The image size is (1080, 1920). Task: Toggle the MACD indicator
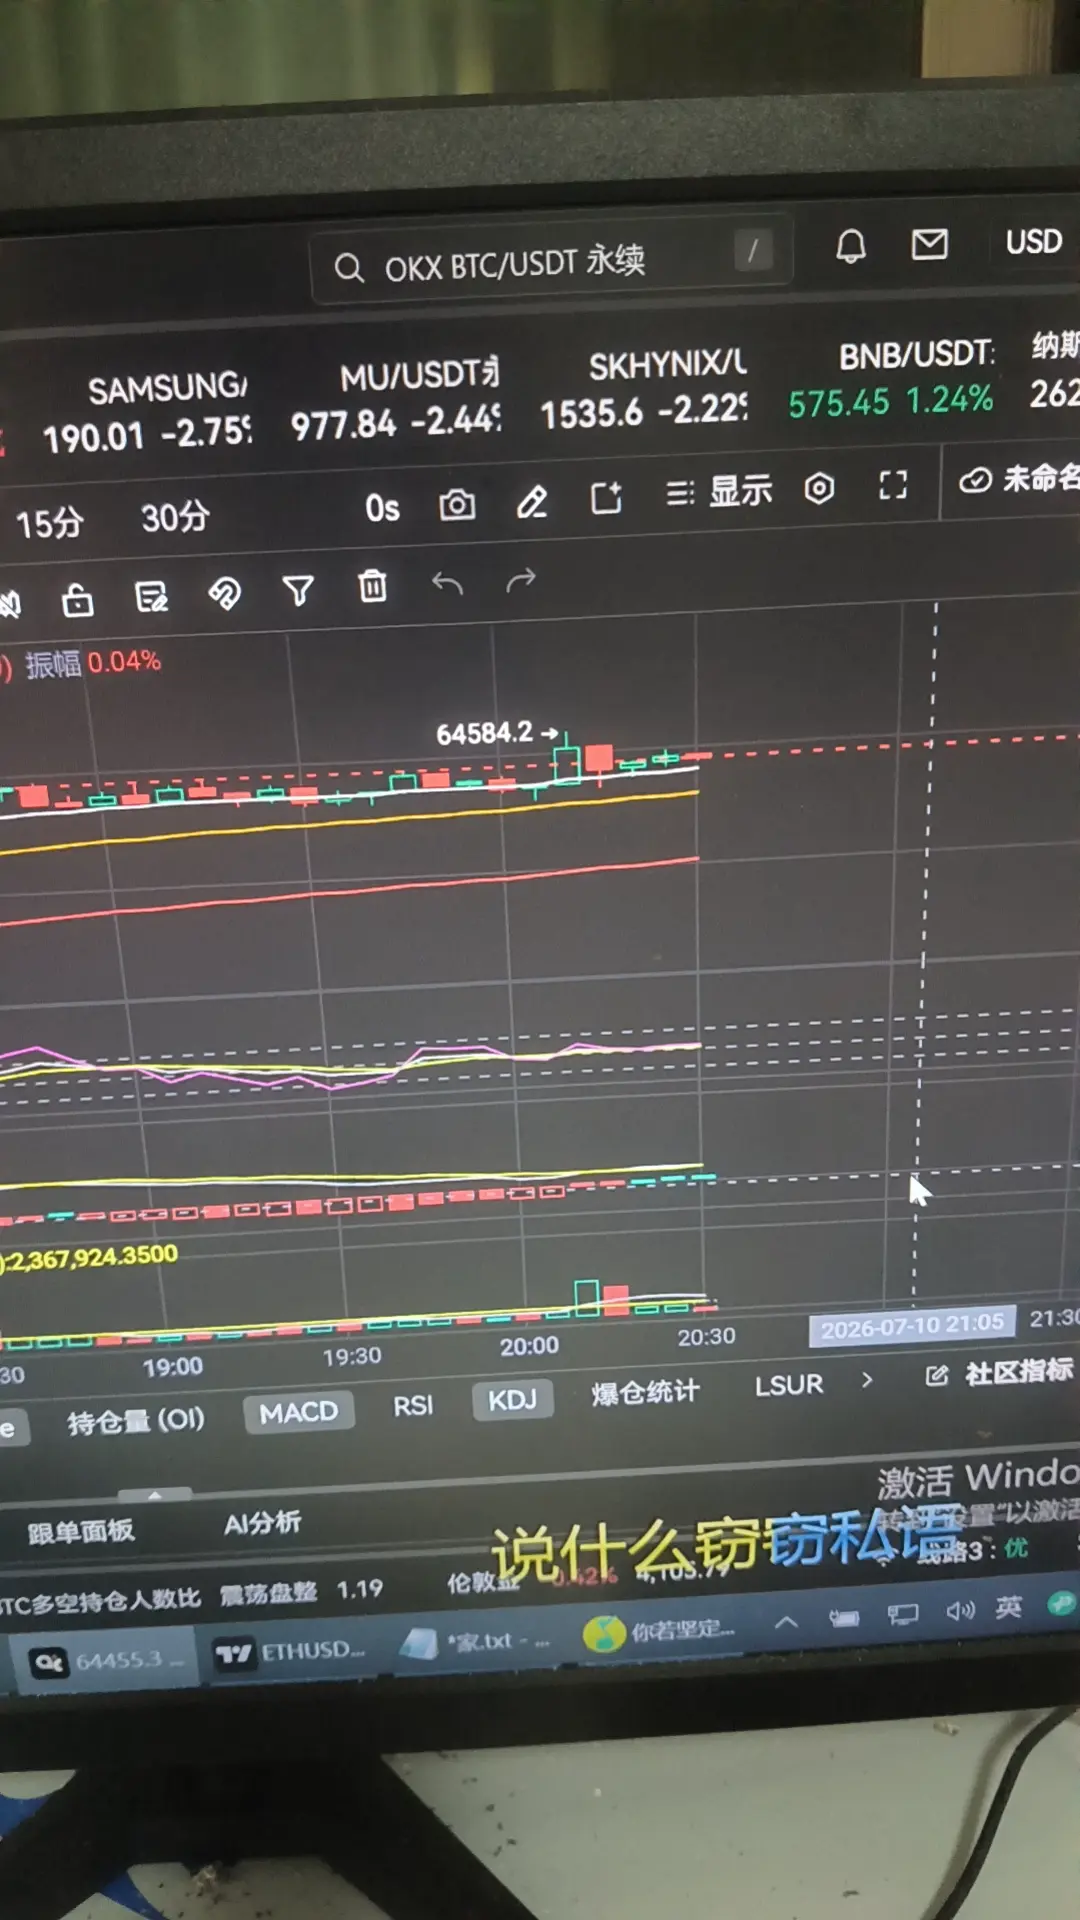tap(298, 1413)
